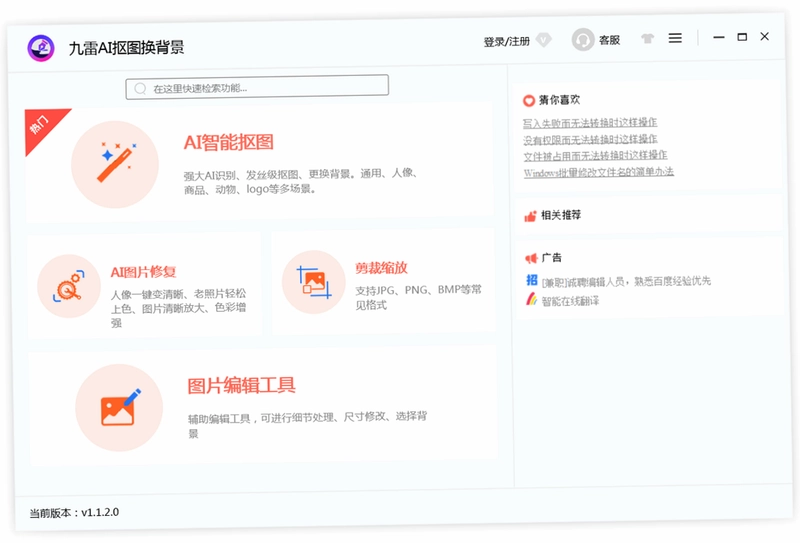The height and width of the screenshot is (543, 800).
Task: Click the blue 招 recruitment icon
Action: click(x=532, y=280)
